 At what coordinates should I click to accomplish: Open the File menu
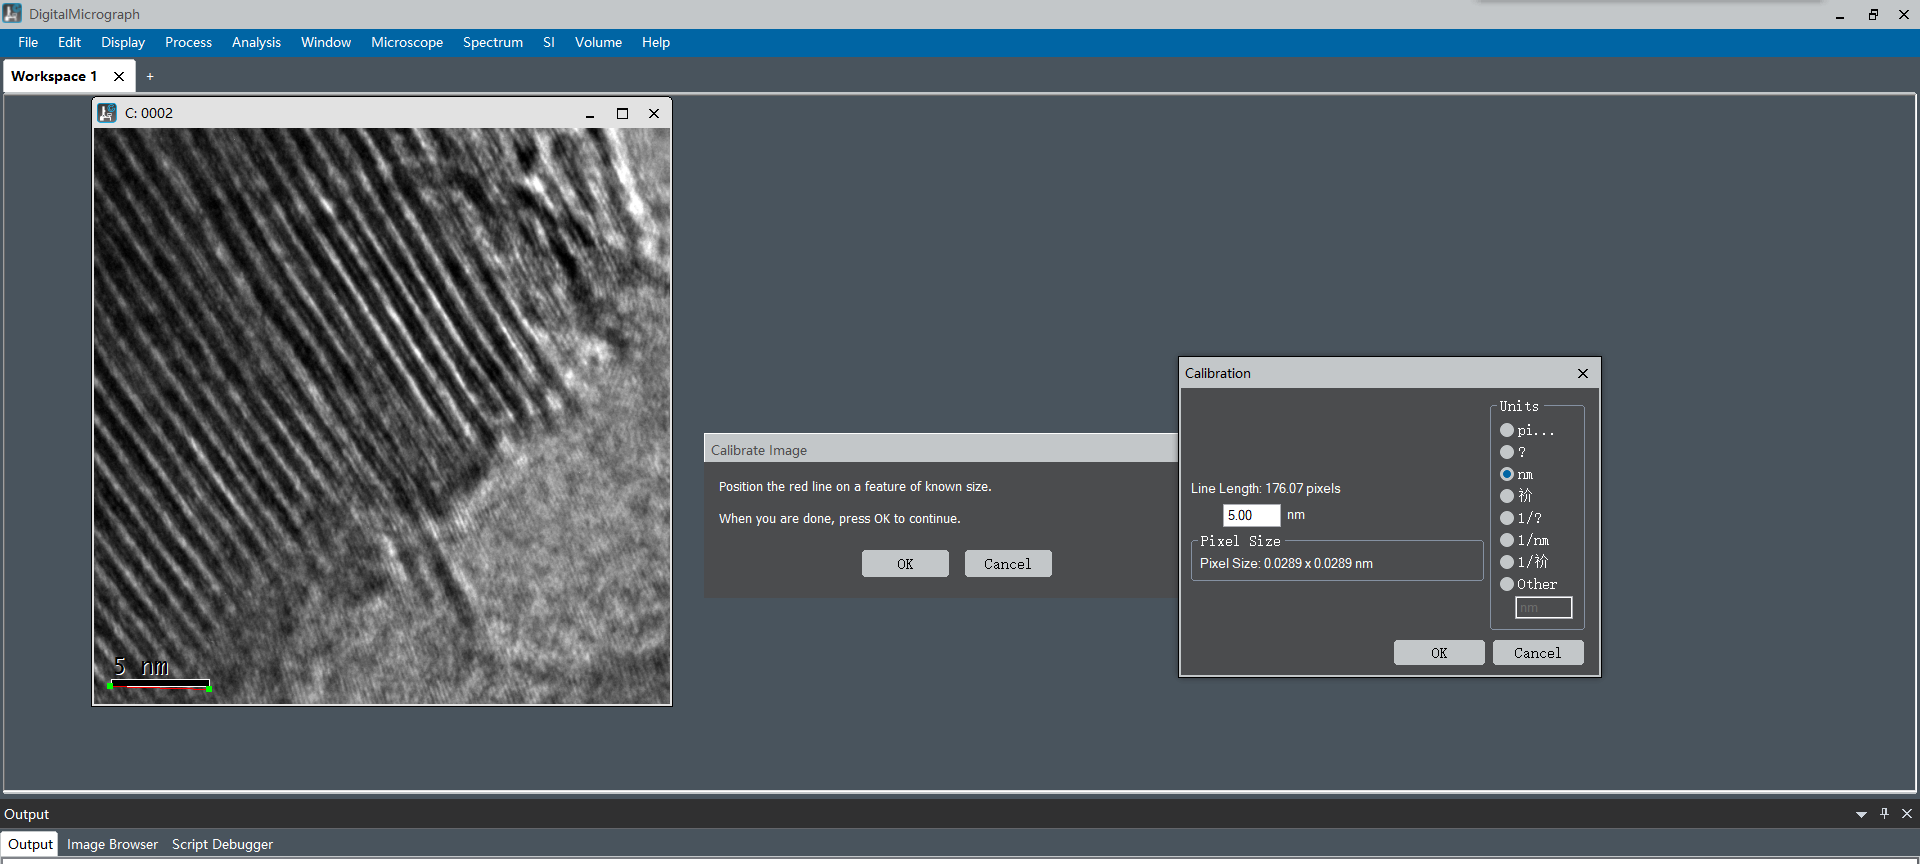28,42
